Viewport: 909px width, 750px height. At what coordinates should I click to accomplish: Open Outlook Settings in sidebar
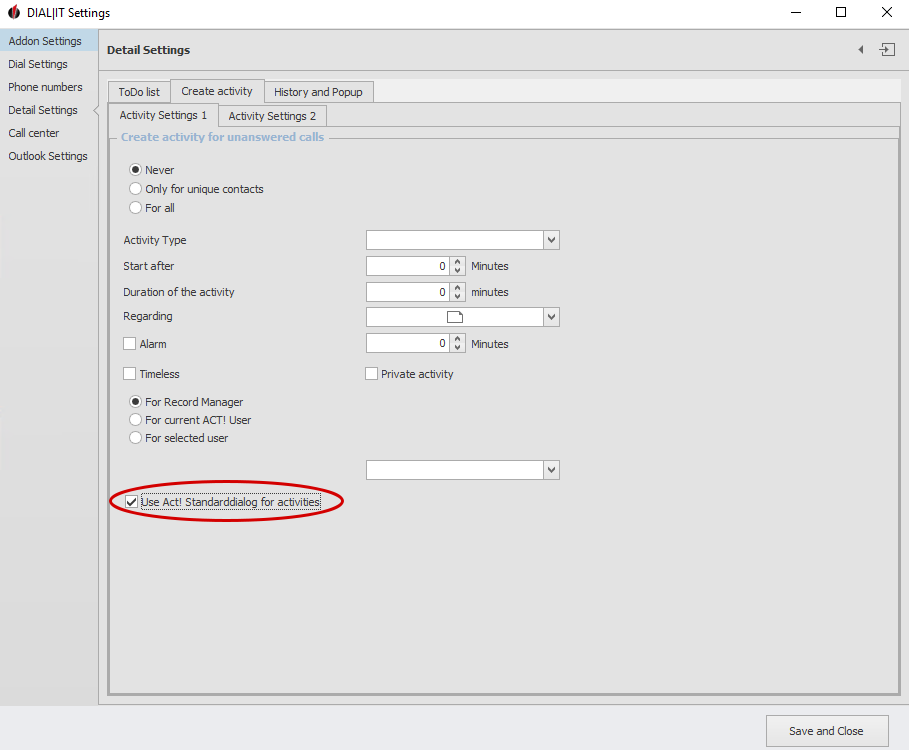[x=48, y=156]
